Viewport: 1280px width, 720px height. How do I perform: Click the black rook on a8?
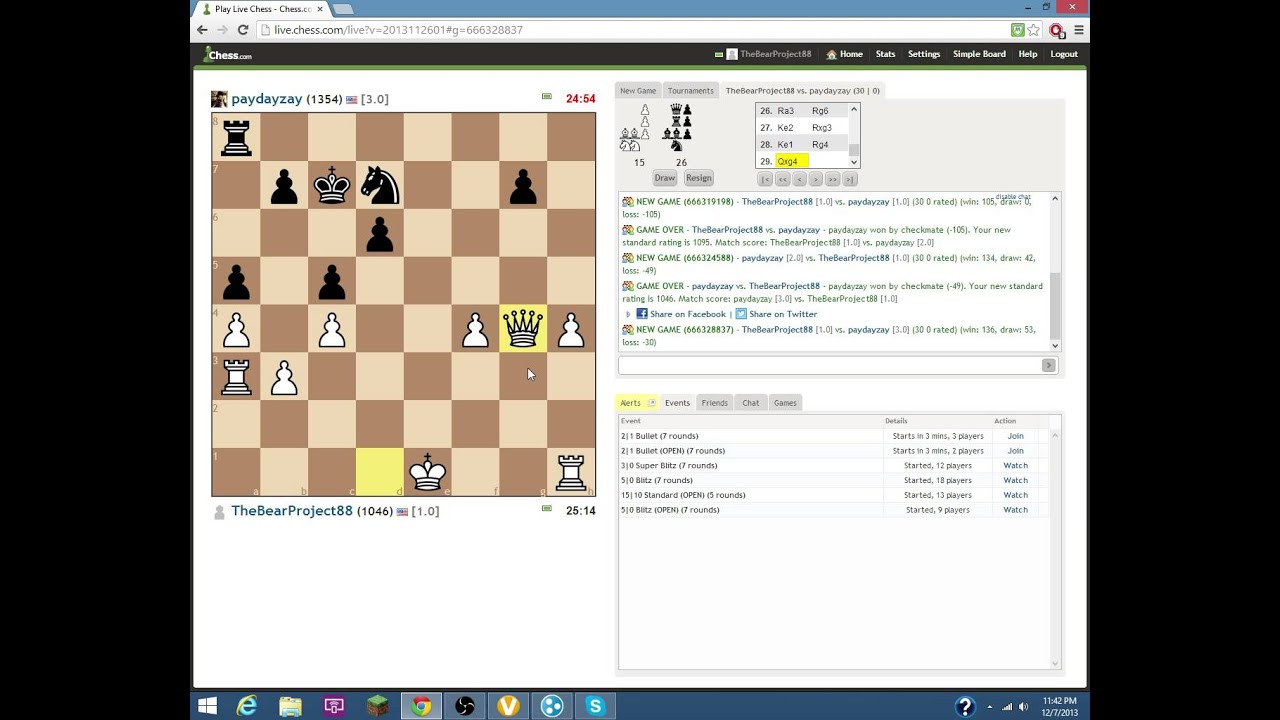click(236, 136)
